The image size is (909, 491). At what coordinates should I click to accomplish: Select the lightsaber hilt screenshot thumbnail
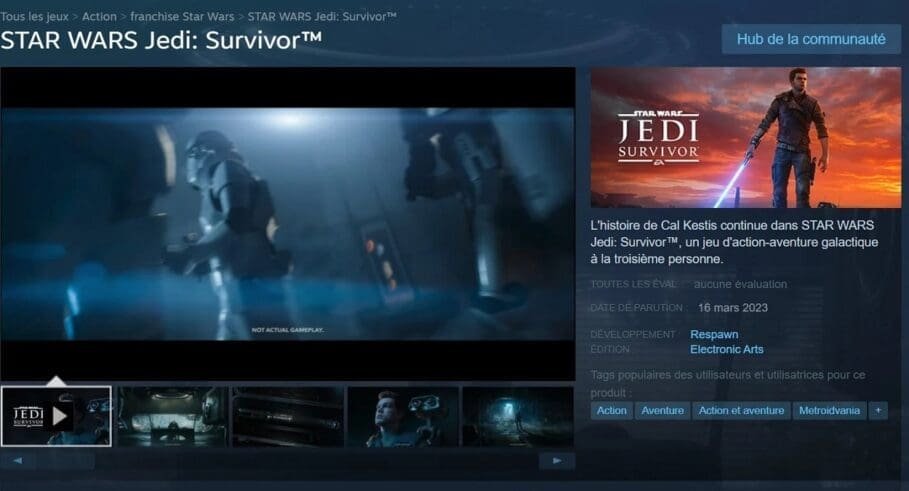(x=288, y=416)
